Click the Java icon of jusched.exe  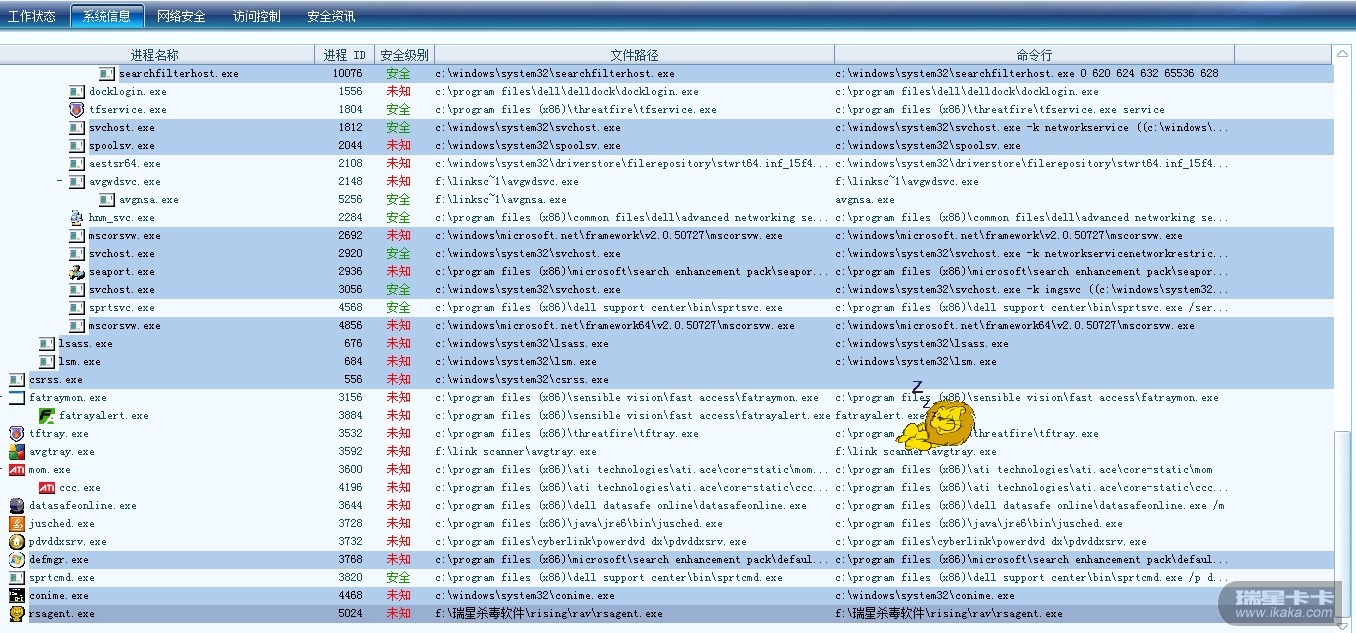[x=17, y=523]
